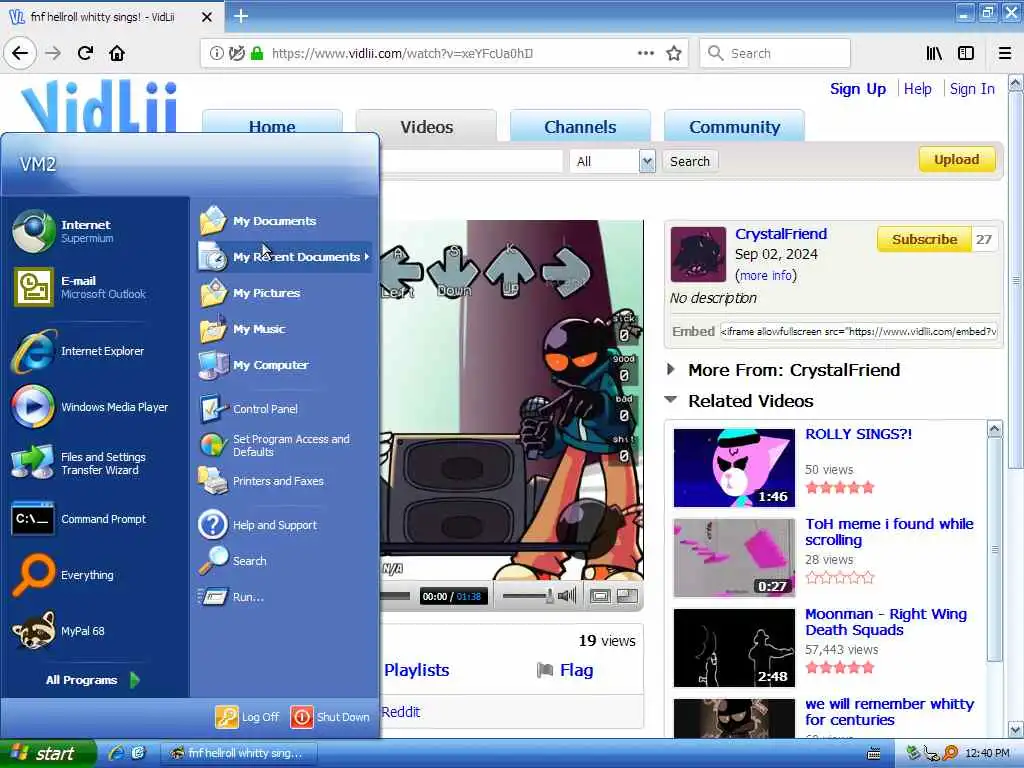Viewport: 1024px width, 768px height.
Task: Open page actions three-dot menu
Action: coord(646,53)
